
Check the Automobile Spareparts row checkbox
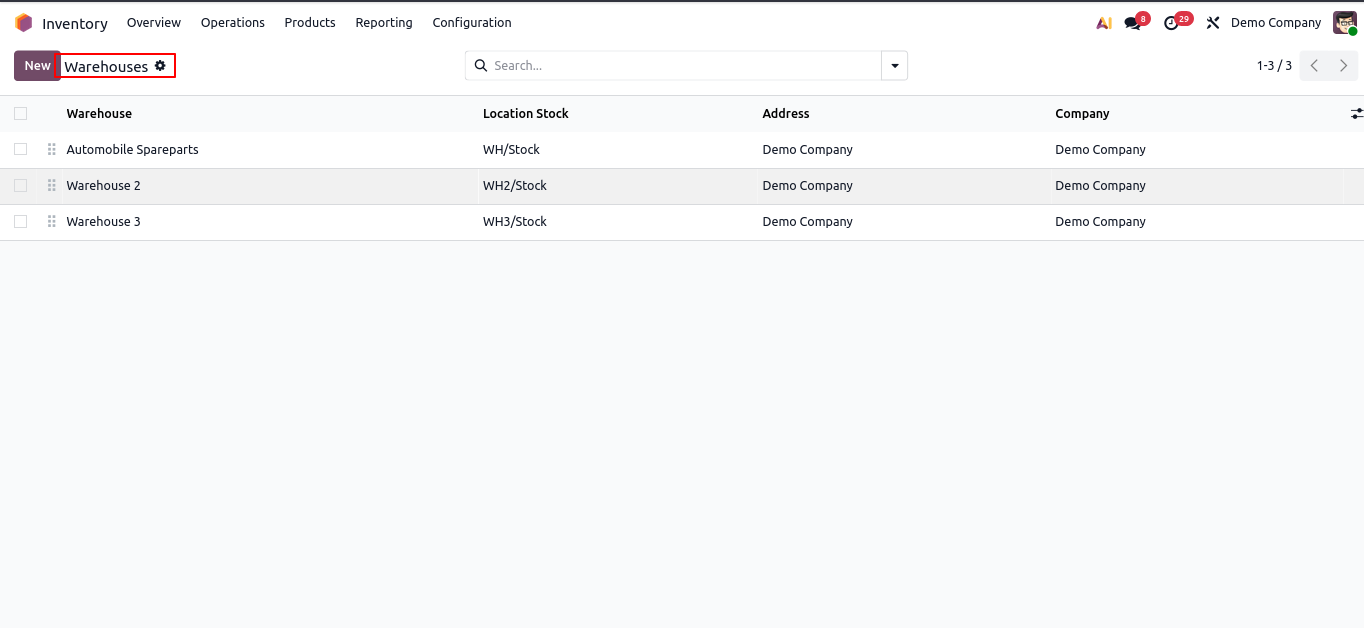tap(20, 150)
